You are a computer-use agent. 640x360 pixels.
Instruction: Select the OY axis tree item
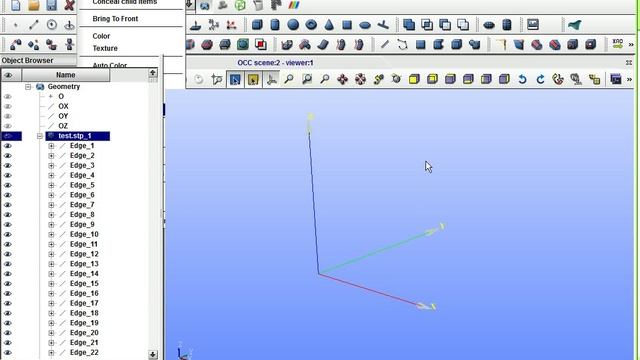coord(63,116)
